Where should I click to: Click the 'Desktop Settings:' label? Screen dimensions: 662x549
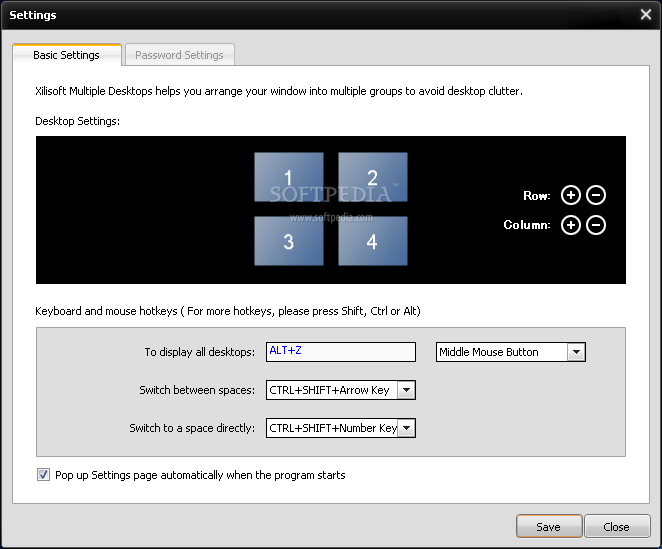tap(78, 121)
